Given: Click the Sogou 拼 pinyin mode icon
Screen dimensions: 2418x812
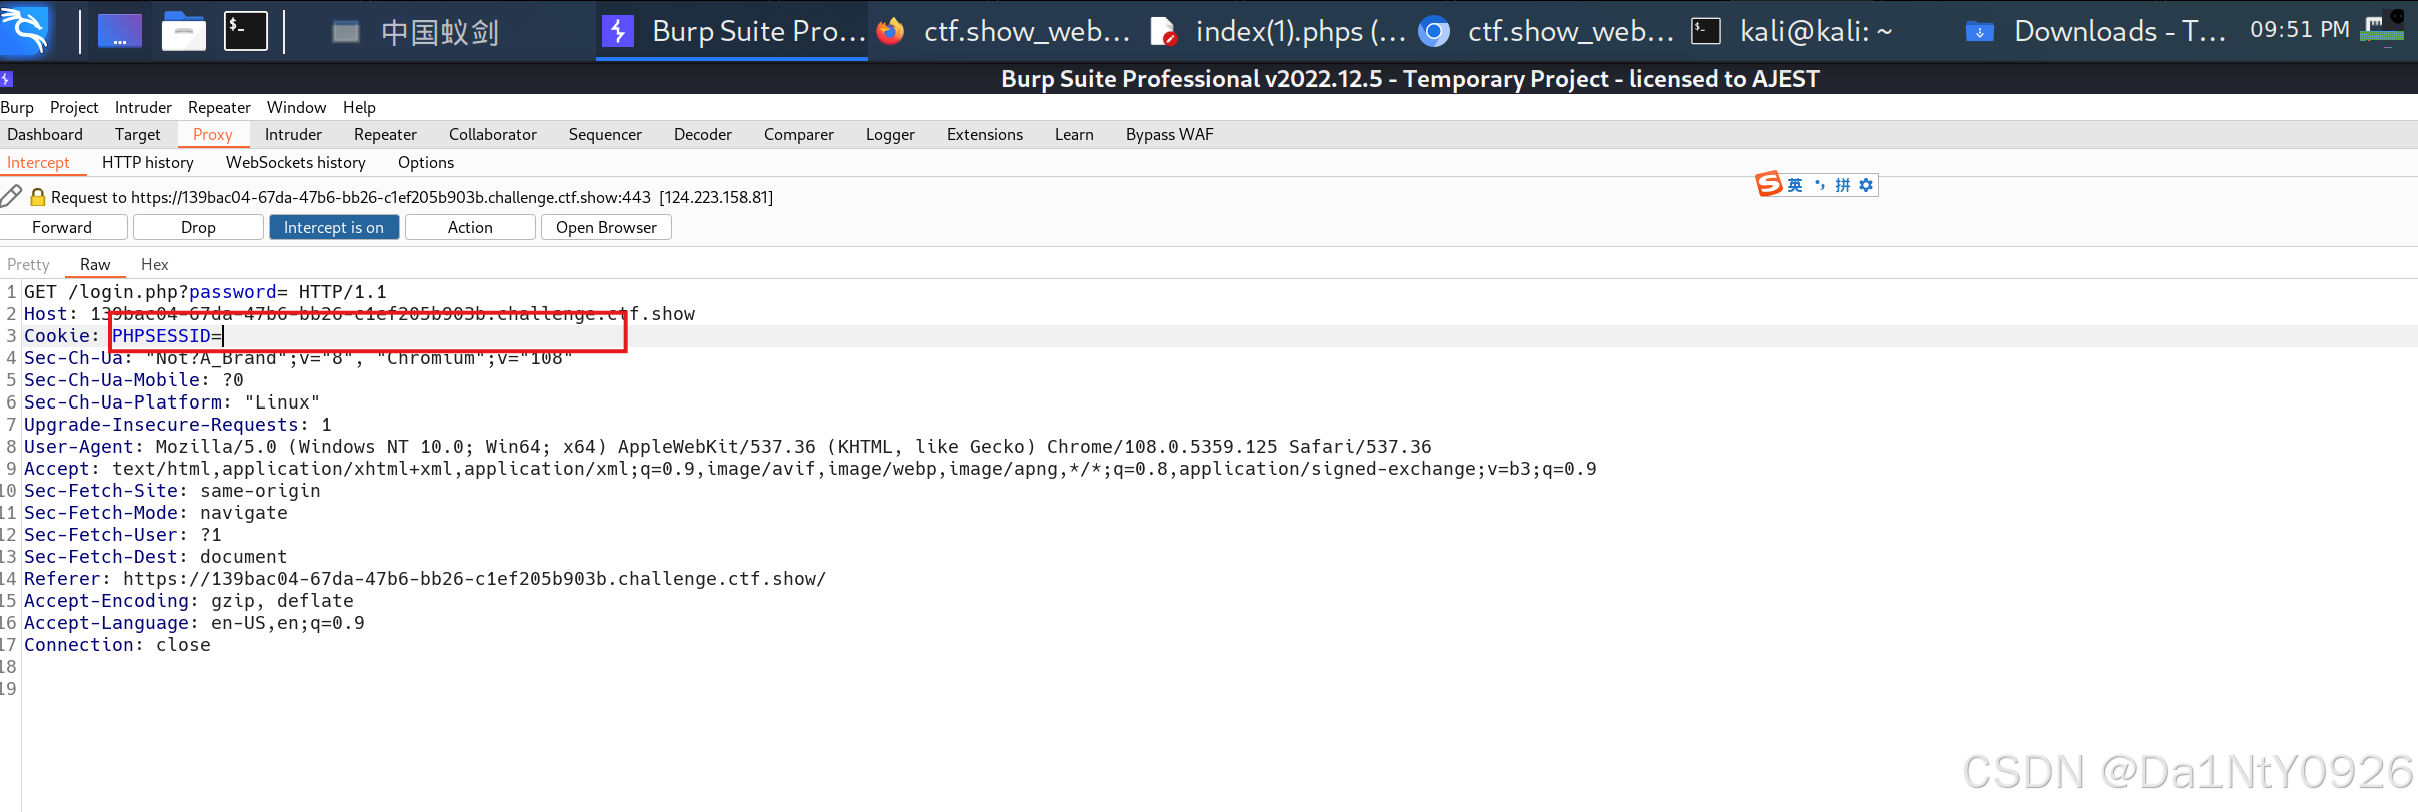Looking at the screenshot, I should [1842, 185].
